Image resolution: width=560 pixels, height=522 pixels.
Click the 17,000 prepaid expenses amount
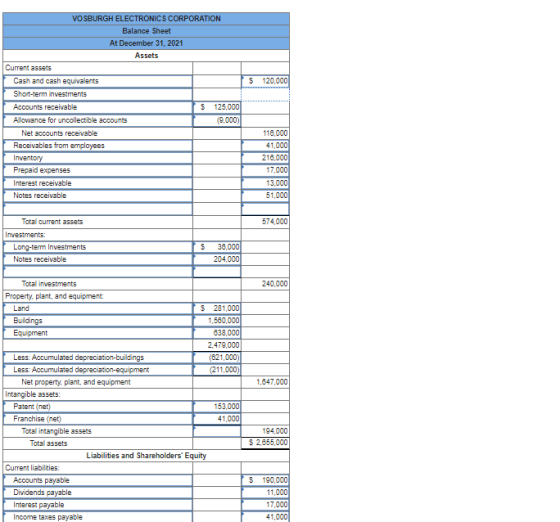[x=265, y=170]
